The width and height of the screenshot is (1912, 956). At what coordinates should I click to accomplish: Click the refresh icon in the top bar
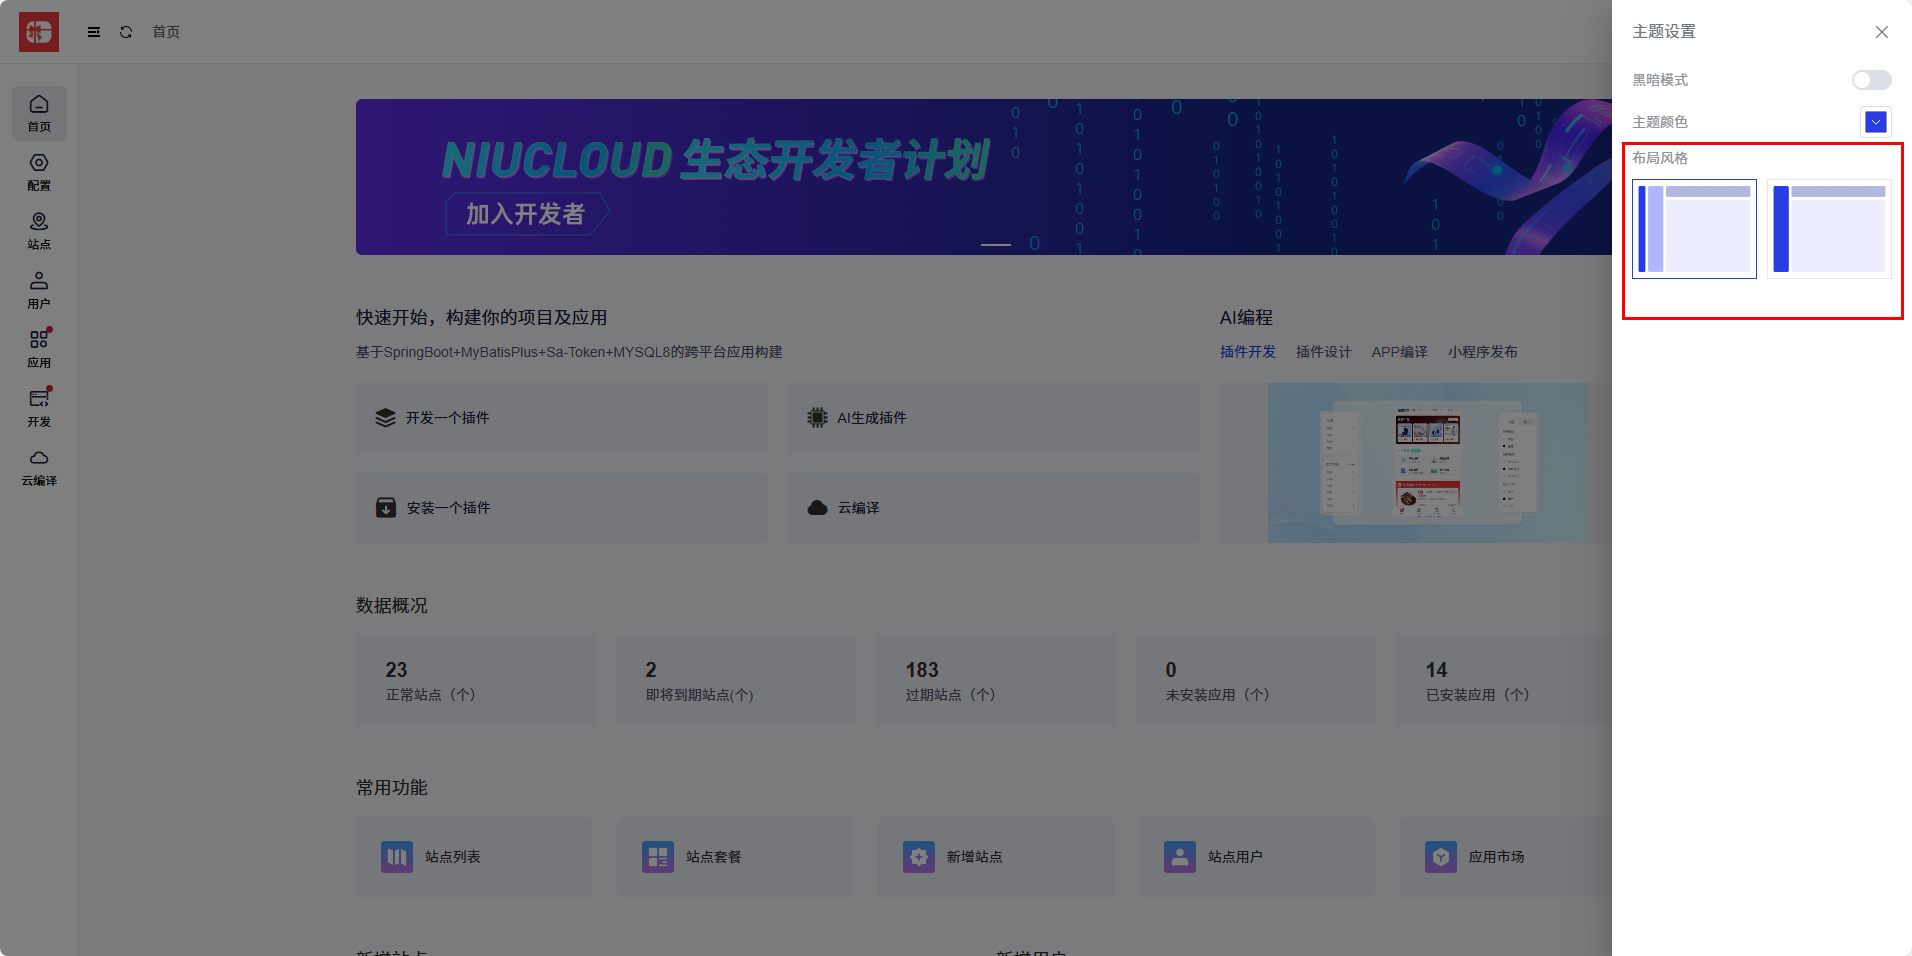tap(126, 32)
